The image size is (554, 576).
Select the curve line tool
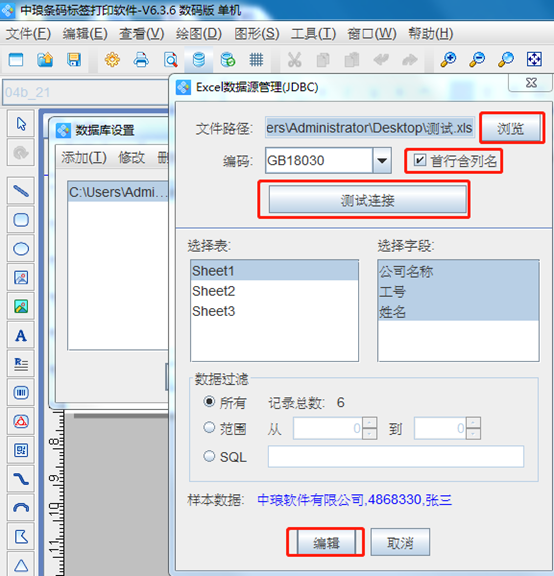[21, 479]
